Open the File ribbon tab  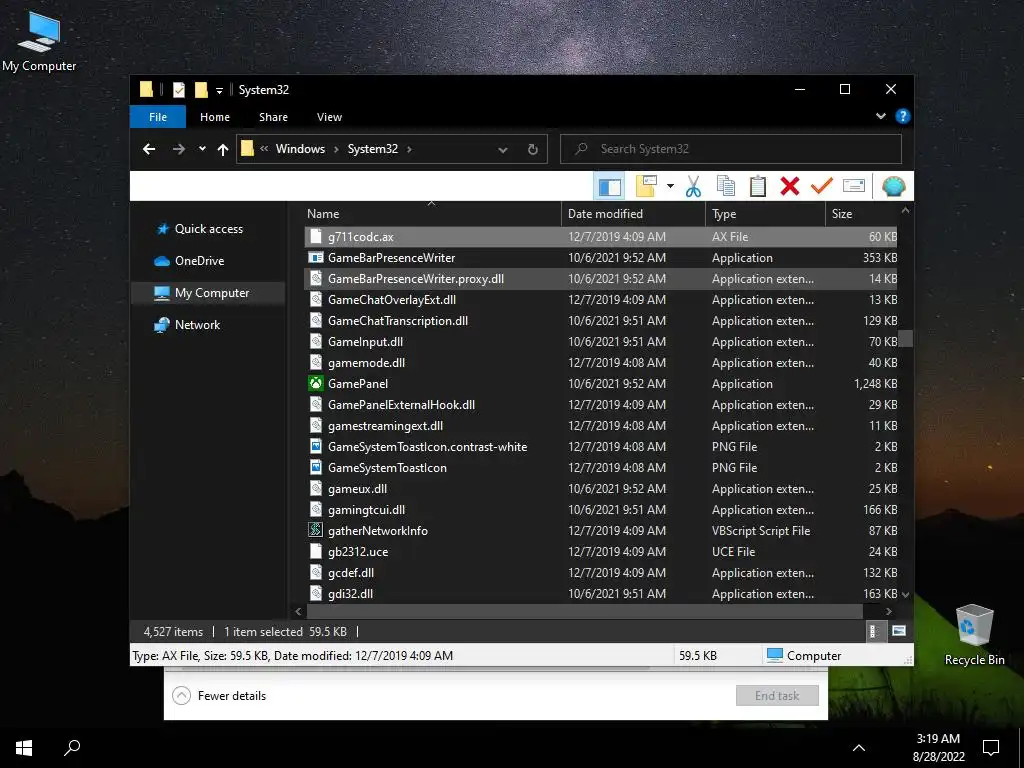[x=158, y=117]
